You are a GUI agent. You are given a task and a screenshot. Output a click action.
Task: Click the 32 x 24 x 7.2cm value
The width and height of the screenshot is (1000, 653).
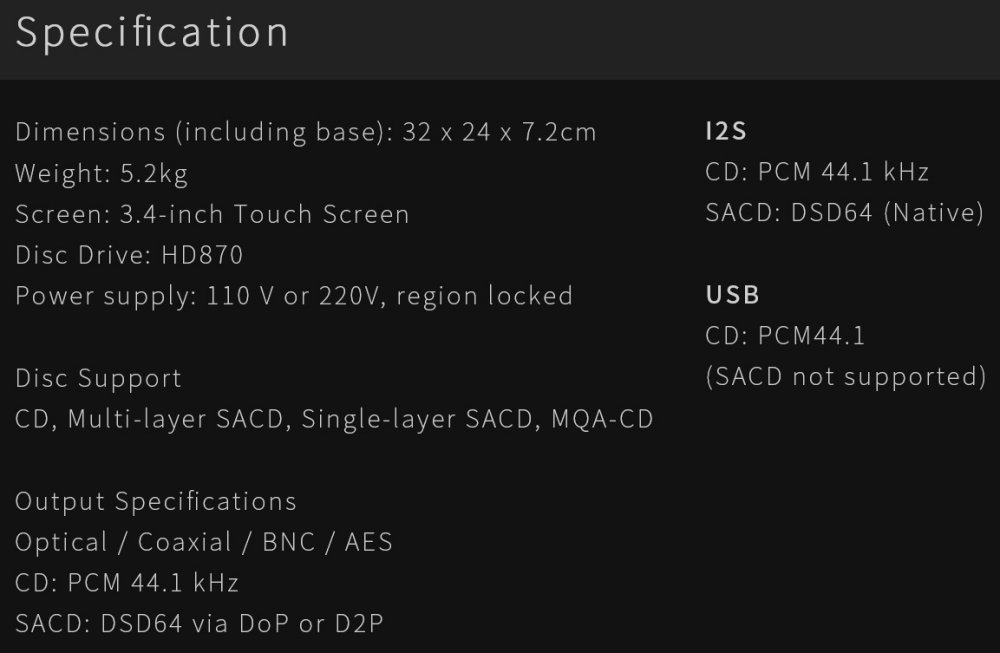500,132
